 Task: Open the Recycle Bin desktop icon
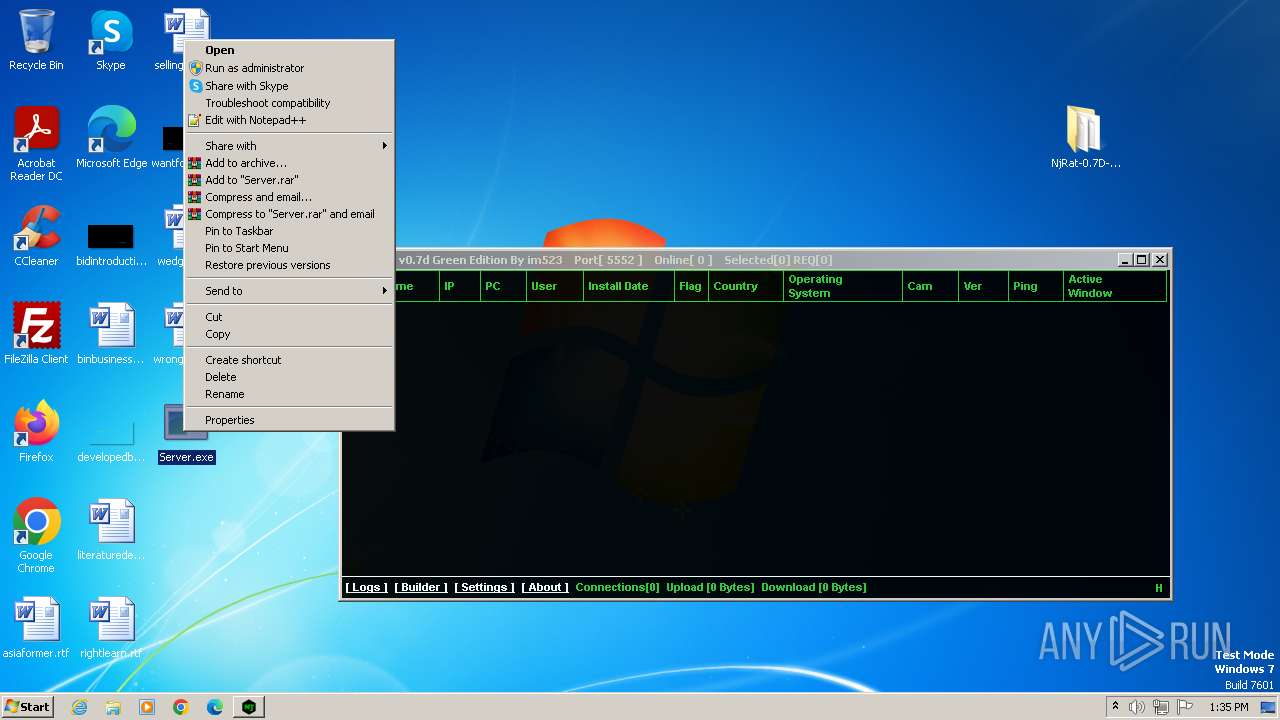click(x=36, y=40)
